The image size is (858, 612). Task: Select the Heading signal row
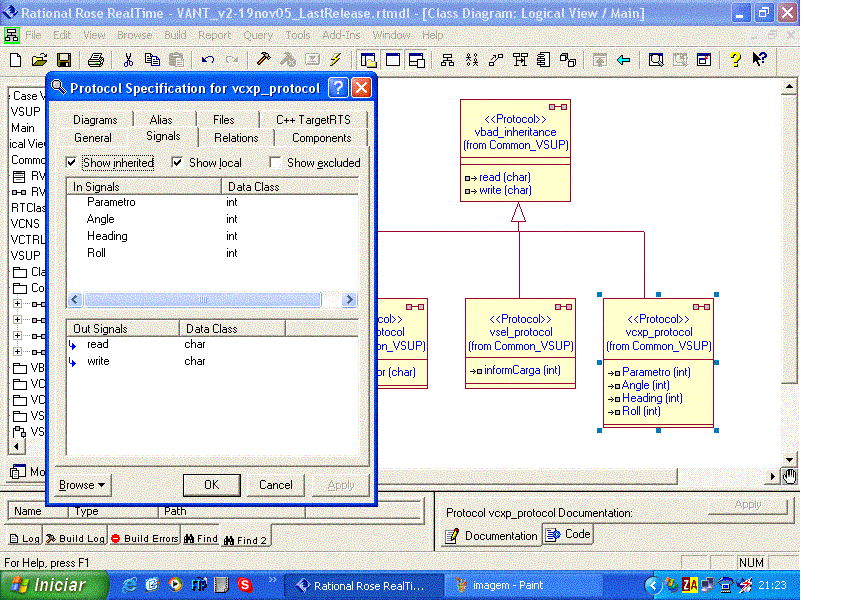coord(212,236)
